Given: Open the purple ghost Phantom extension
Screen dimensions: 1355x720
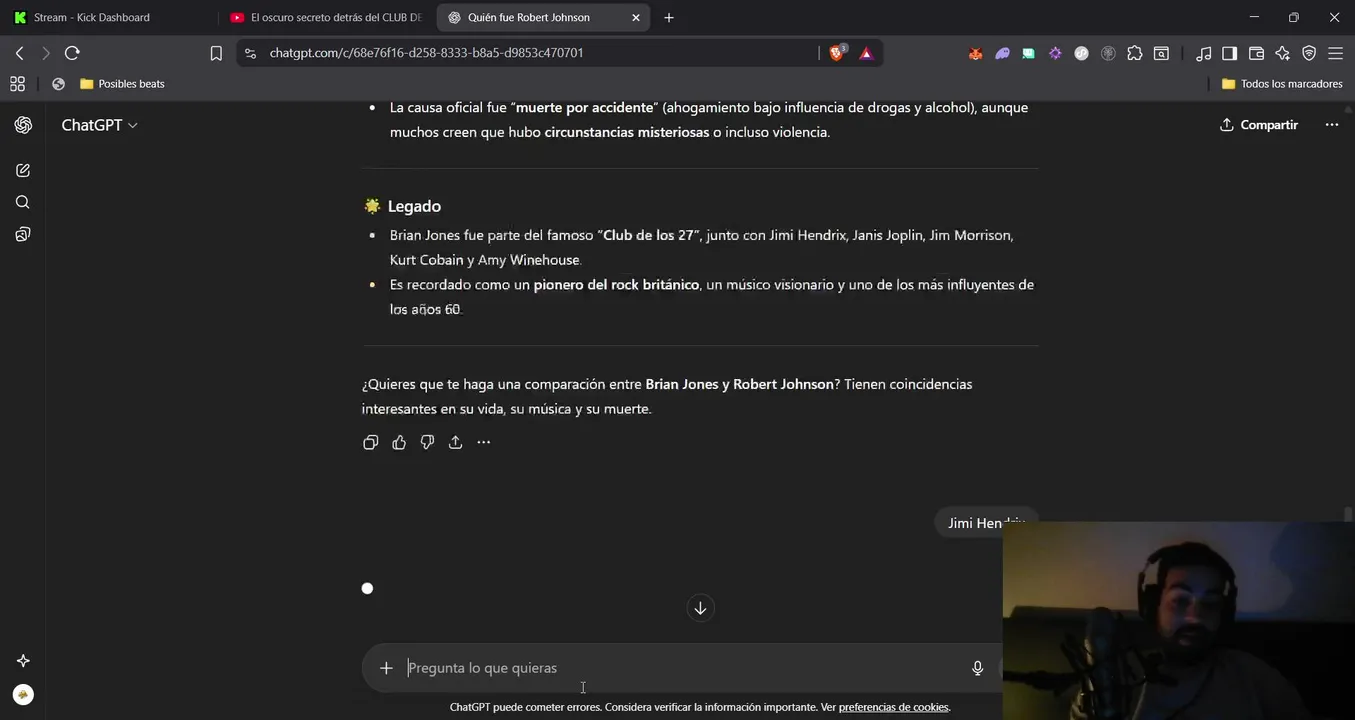Looking at the screenshot, I should tap(1002, 54).
